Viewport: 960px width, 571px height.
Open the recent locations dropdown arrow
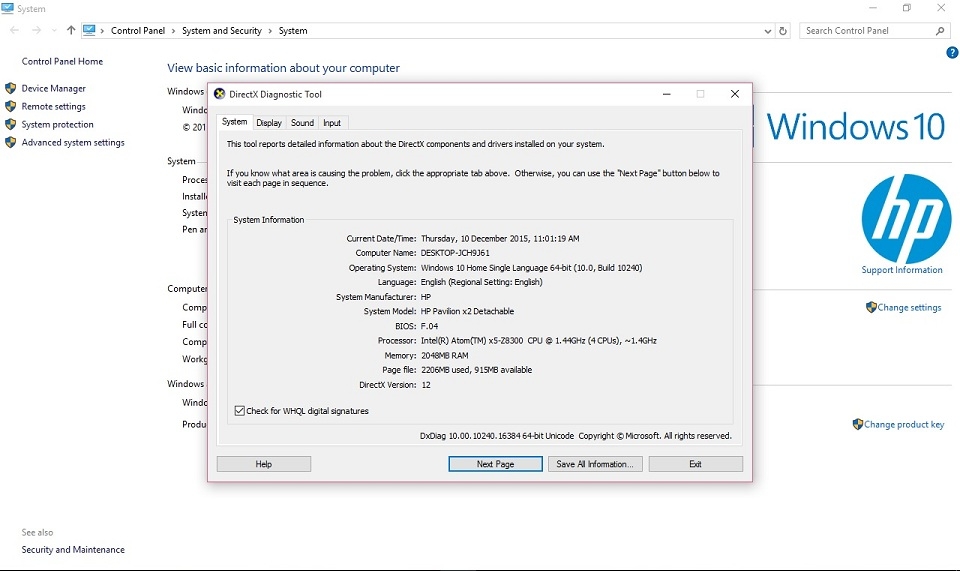tap(54, 31)
